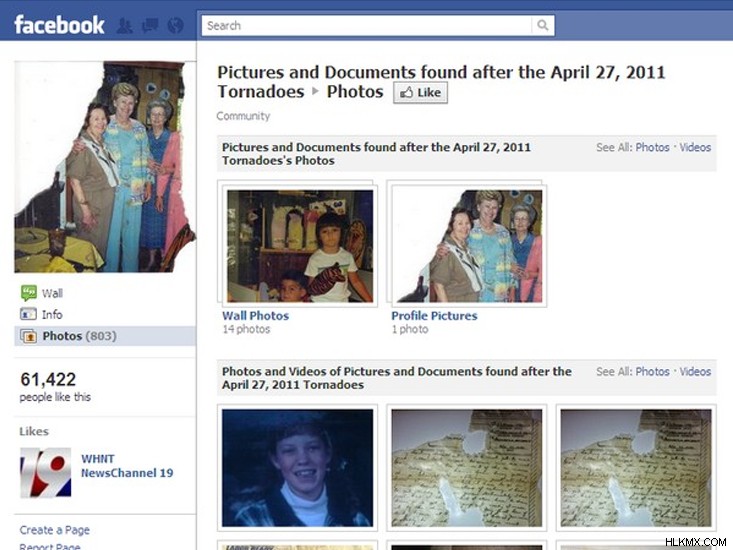Screen dimensions: 733x550
Task: Click the Facebook logo
Action: pyautogui.click(x=59, y=25)
